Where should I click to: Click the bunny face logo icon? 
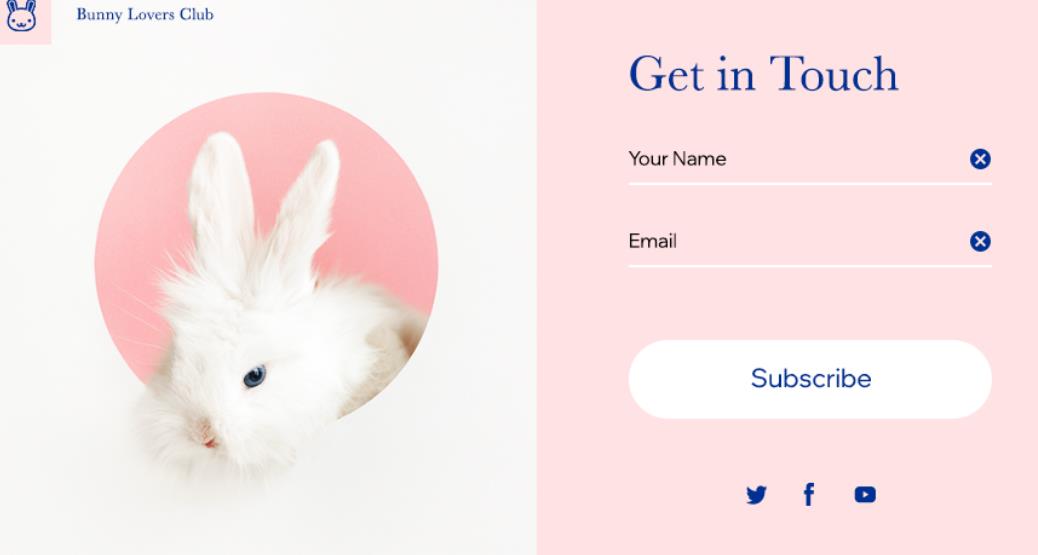click(21, 16)
